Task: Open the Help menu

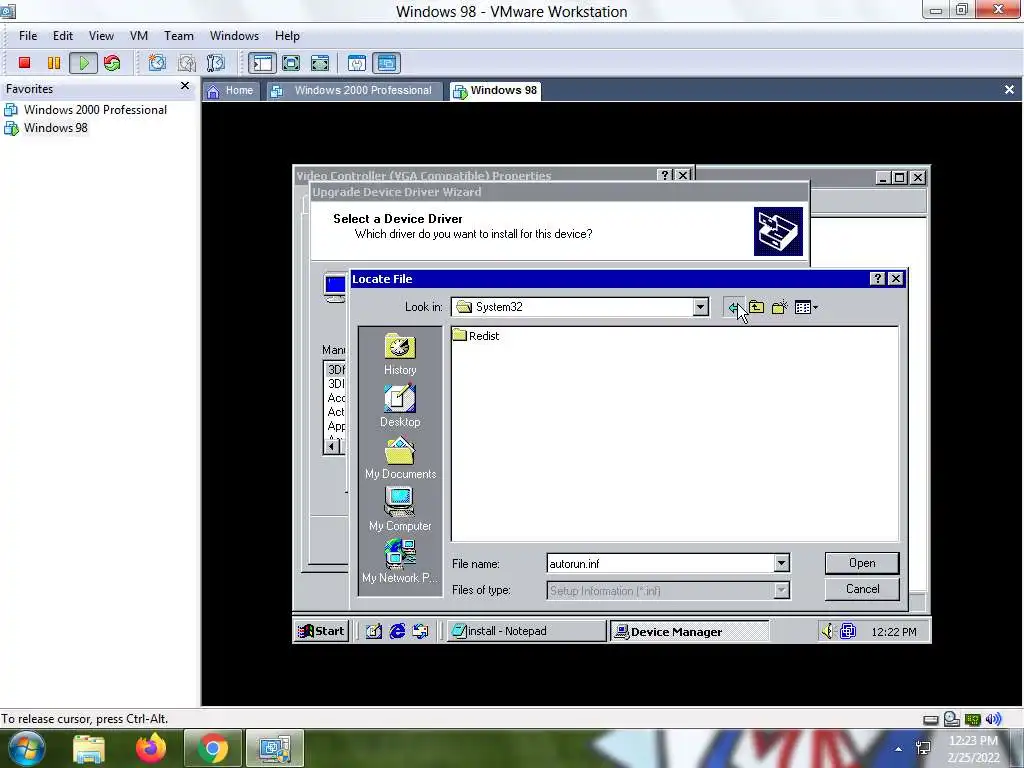Action: click(287, 36)
